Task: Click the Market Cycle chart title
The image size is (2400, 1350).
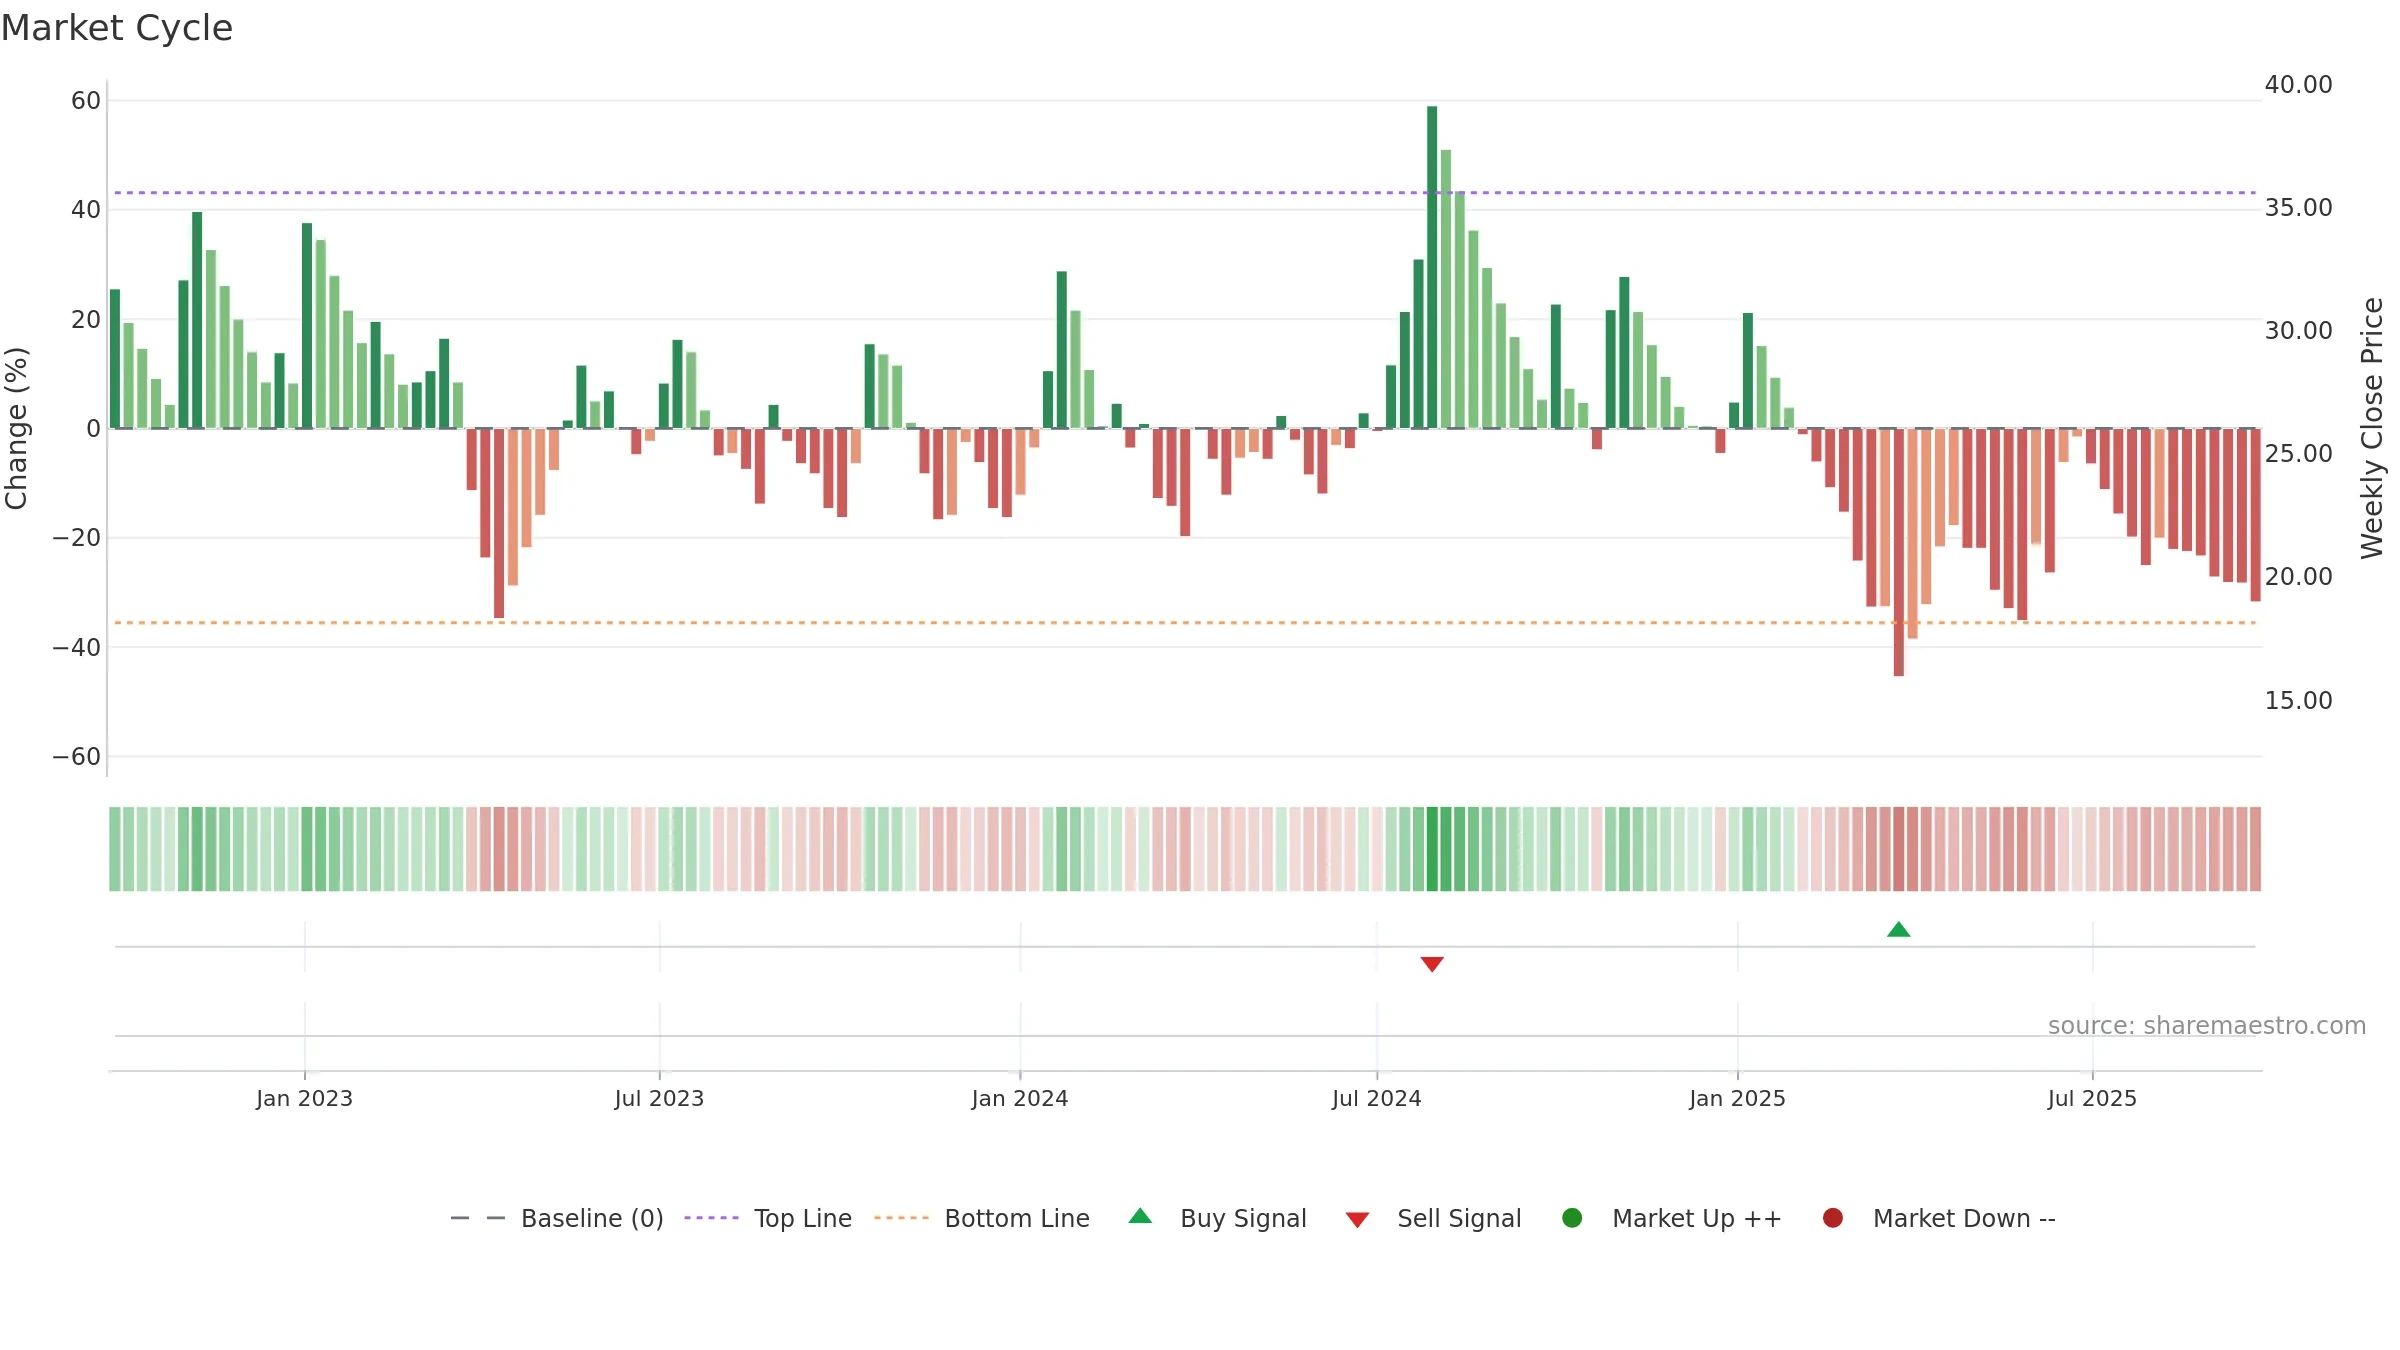Action: point(117,28)
